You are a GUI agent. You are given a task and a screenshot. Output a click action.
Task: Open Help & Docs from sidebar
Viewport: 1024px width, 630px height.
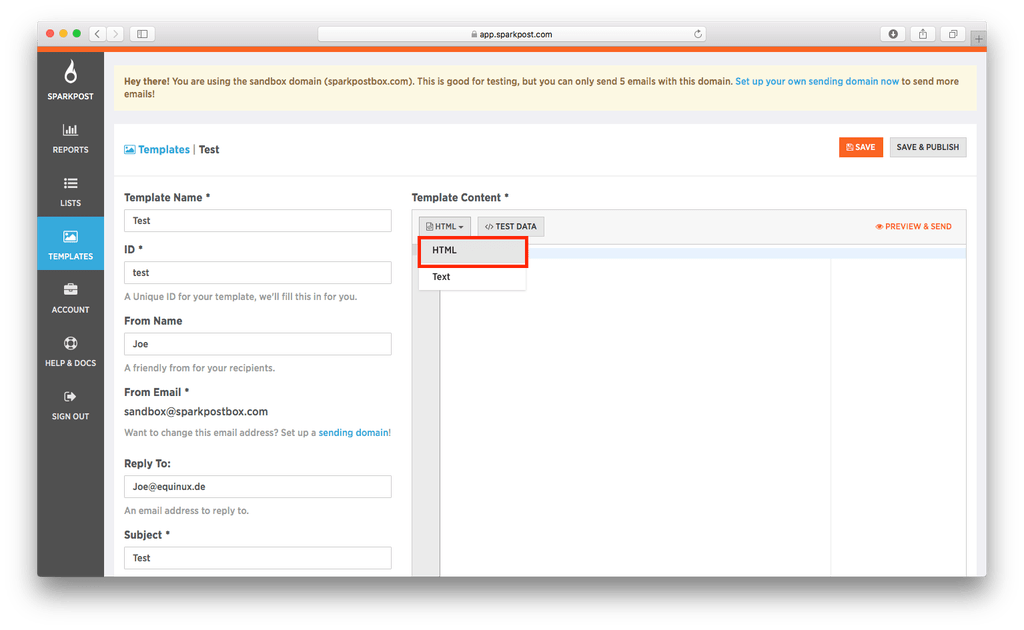tap(70, 351)
